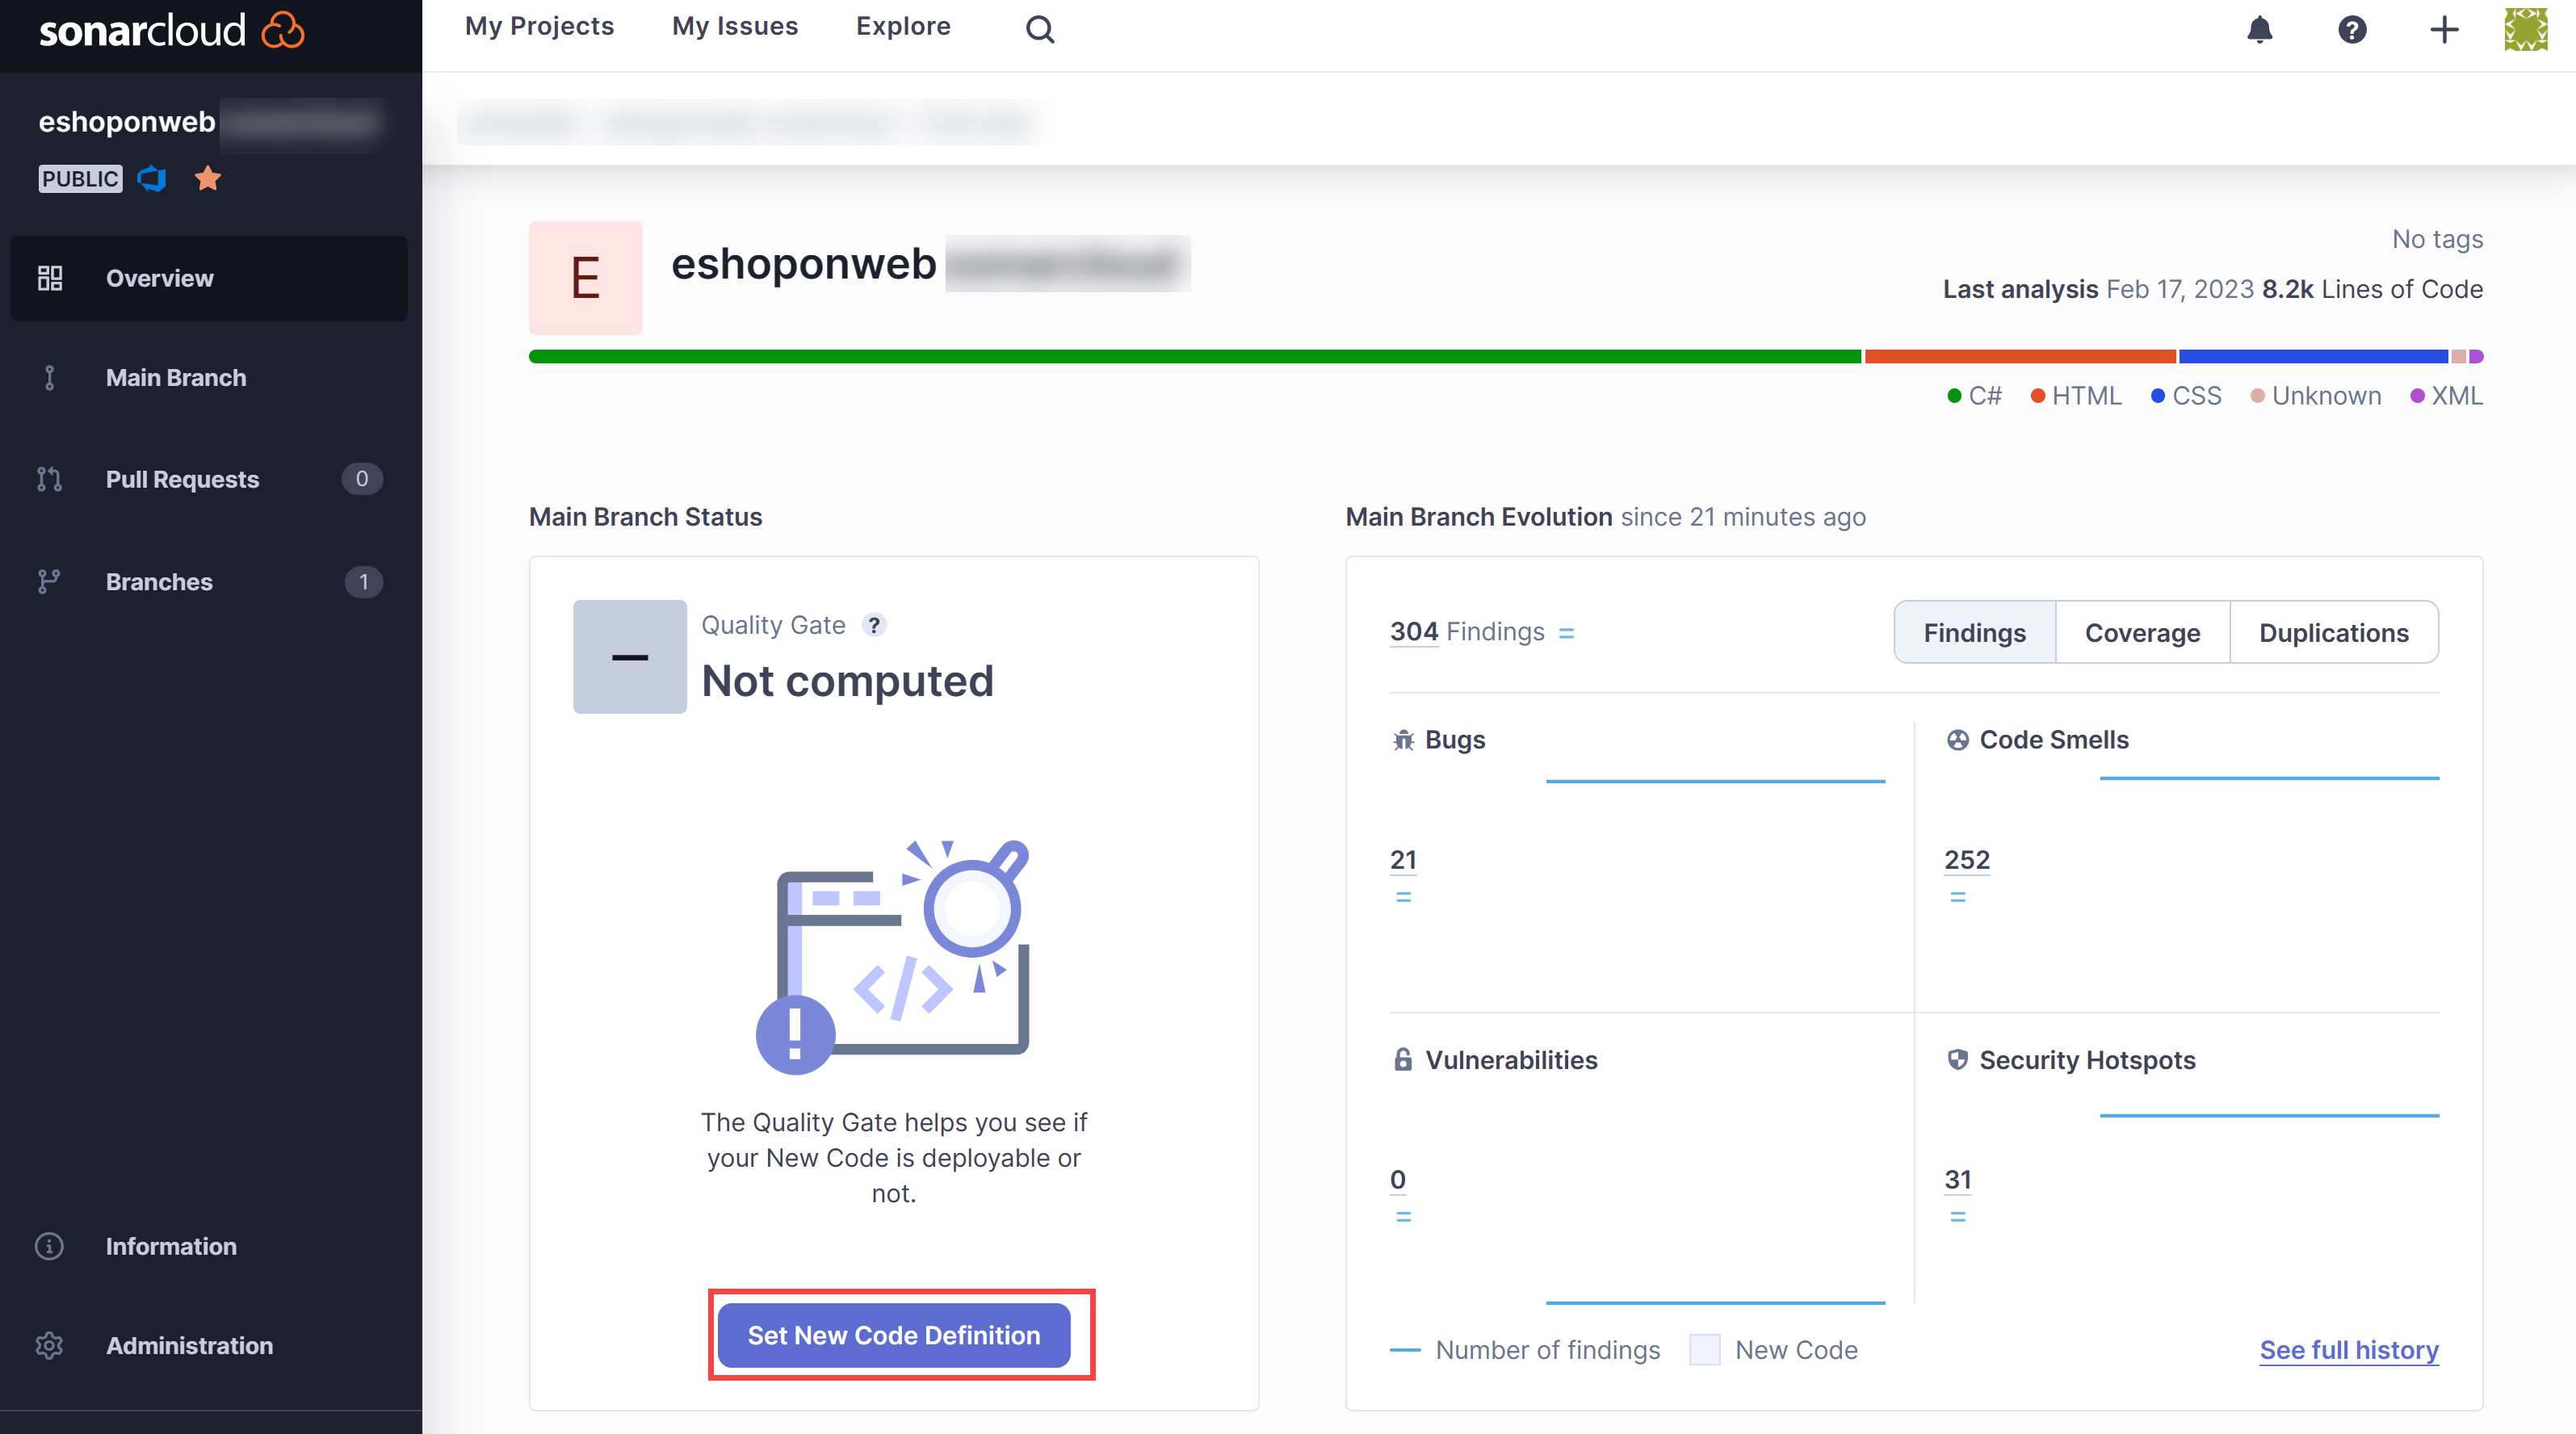Viewport: 2576px width, 1434px height.
Task: Click the Overview grid icon
Action: point(49,278)
